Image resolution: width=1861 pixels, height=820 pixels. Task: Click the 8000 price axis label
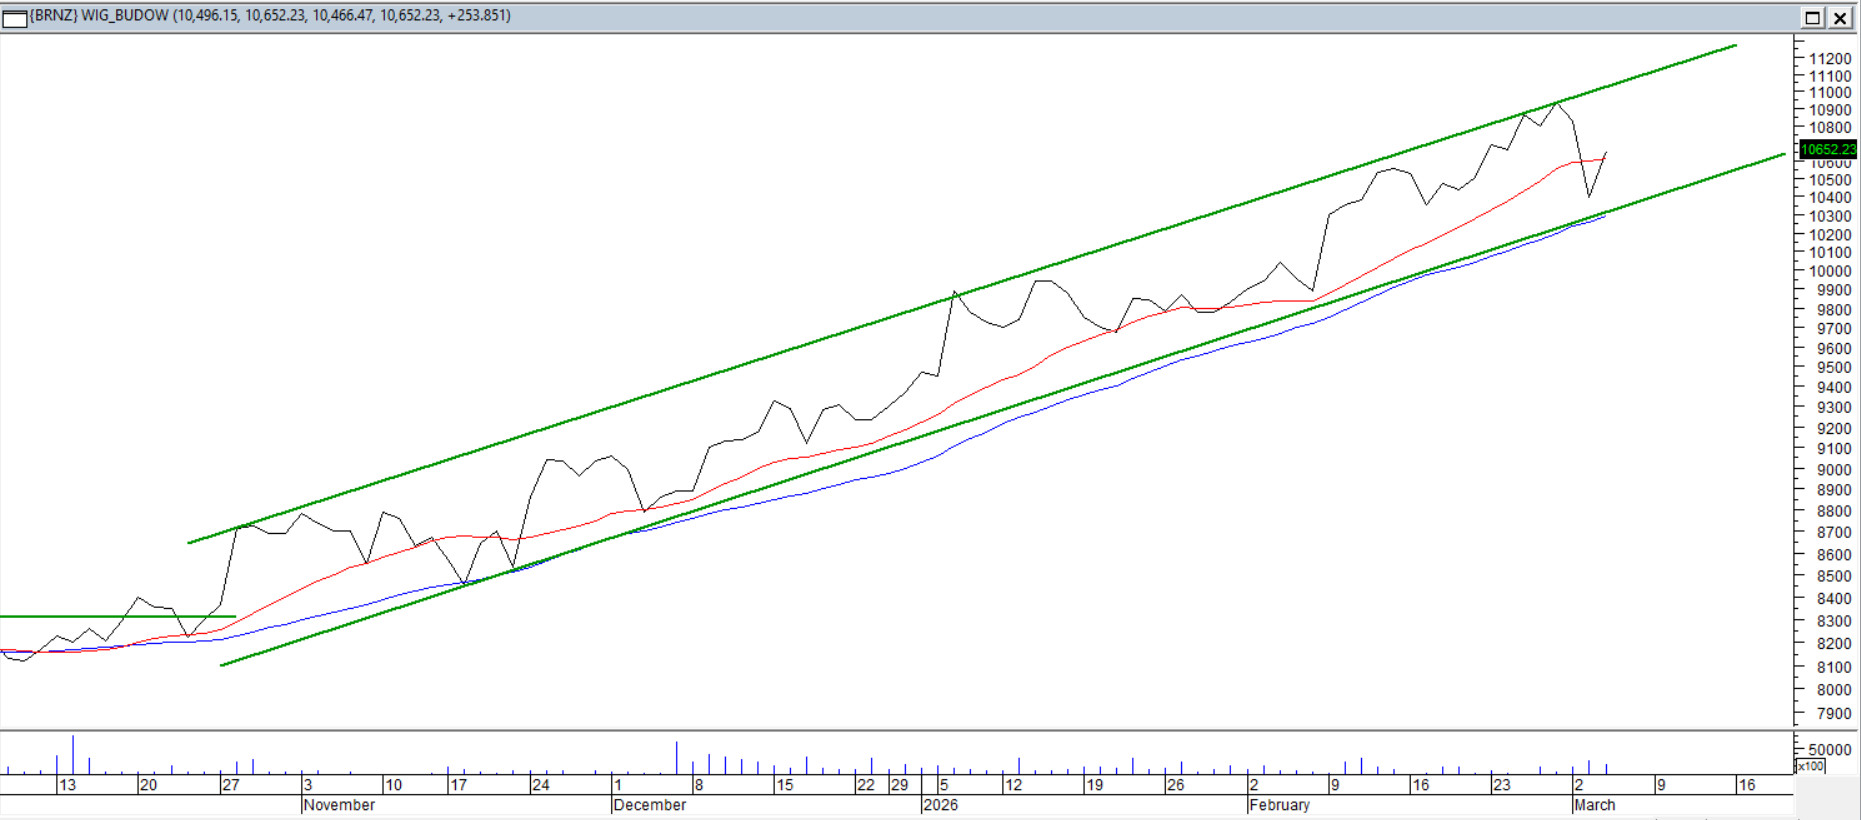pyautogui.click(x=1833, y=690)
